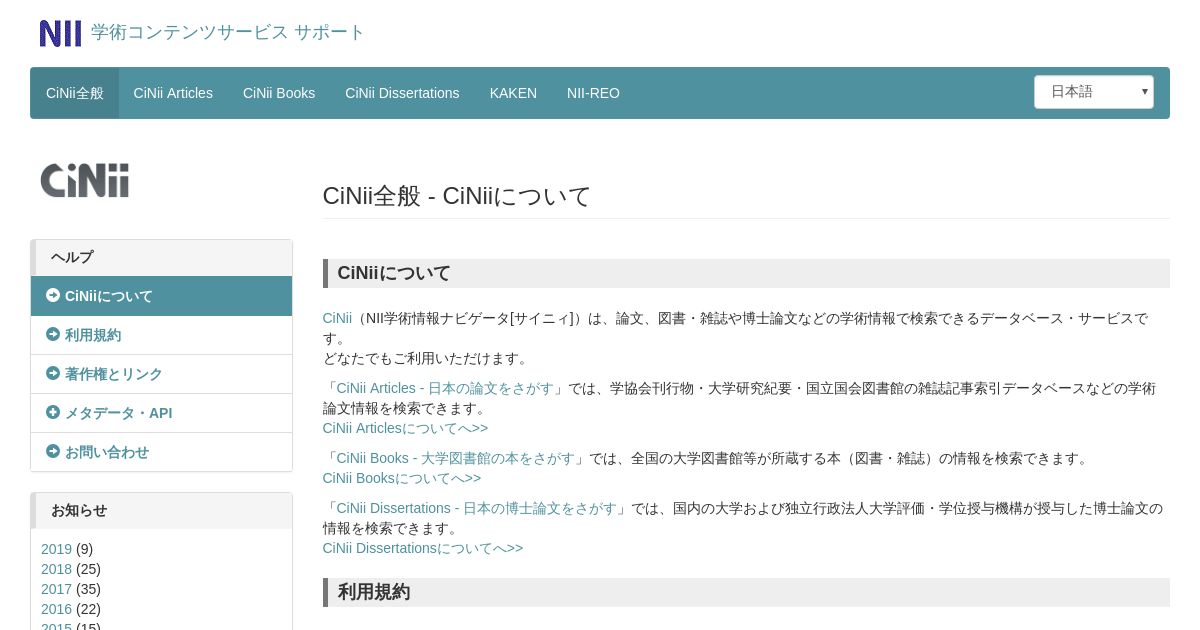Viewport: 1200px width, 630px height.
Task: Switch to CiNii Articles tab
Action: (x=173, y=93)
